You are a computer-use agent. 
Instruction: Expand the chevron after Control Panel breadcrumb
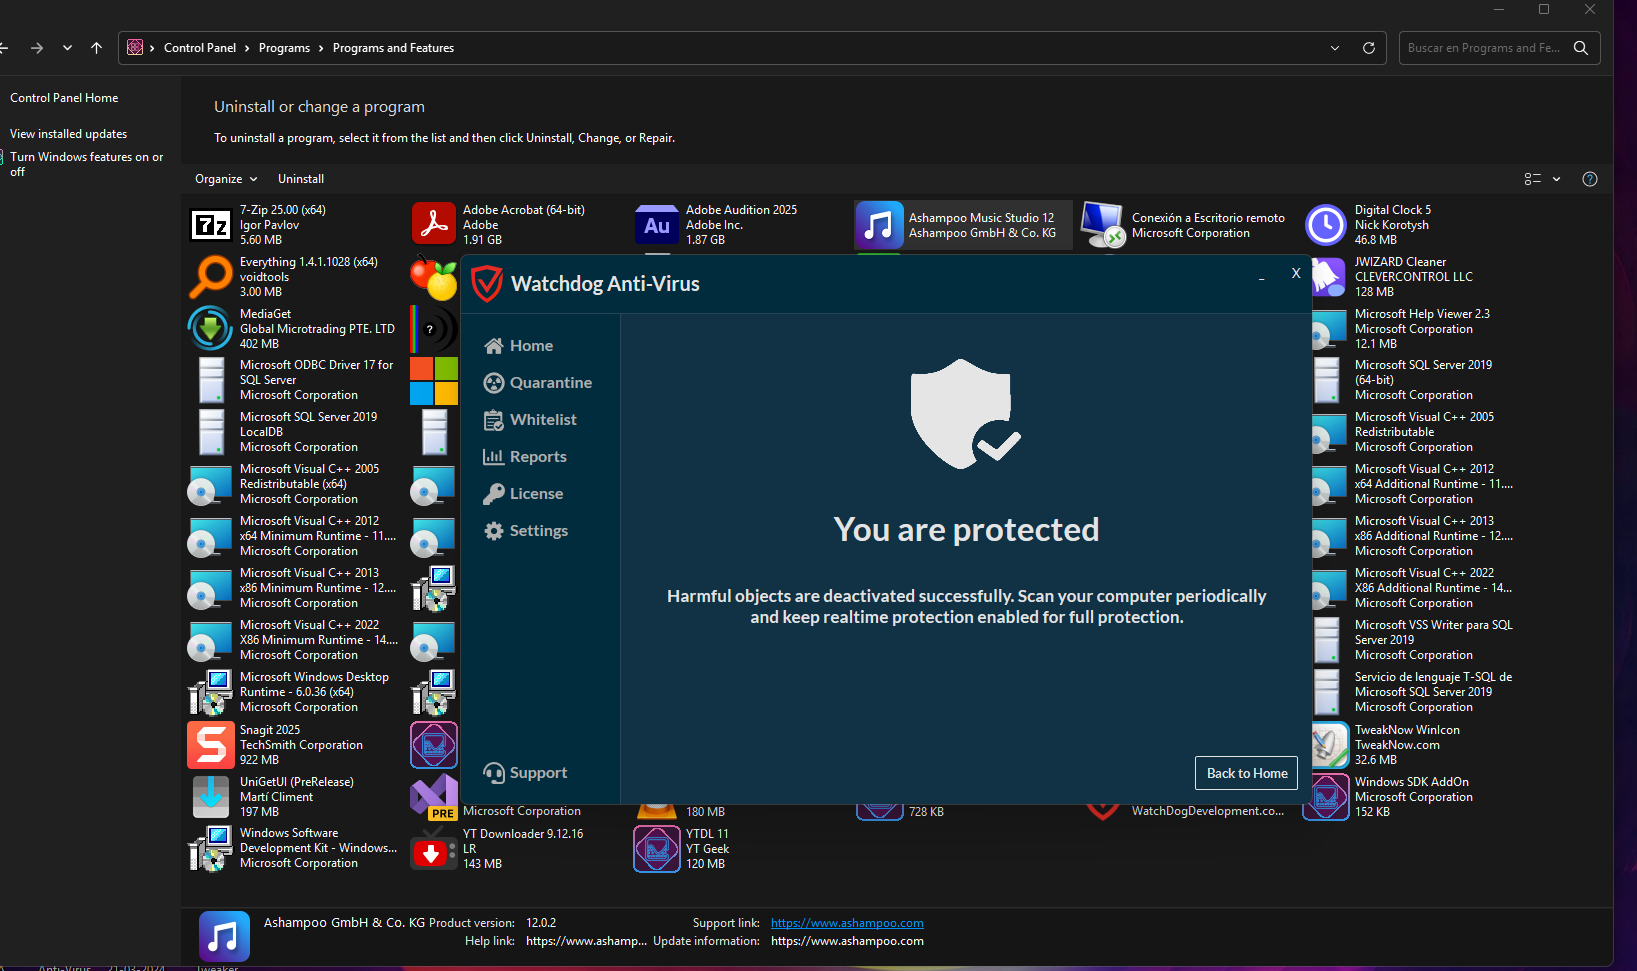247,48
